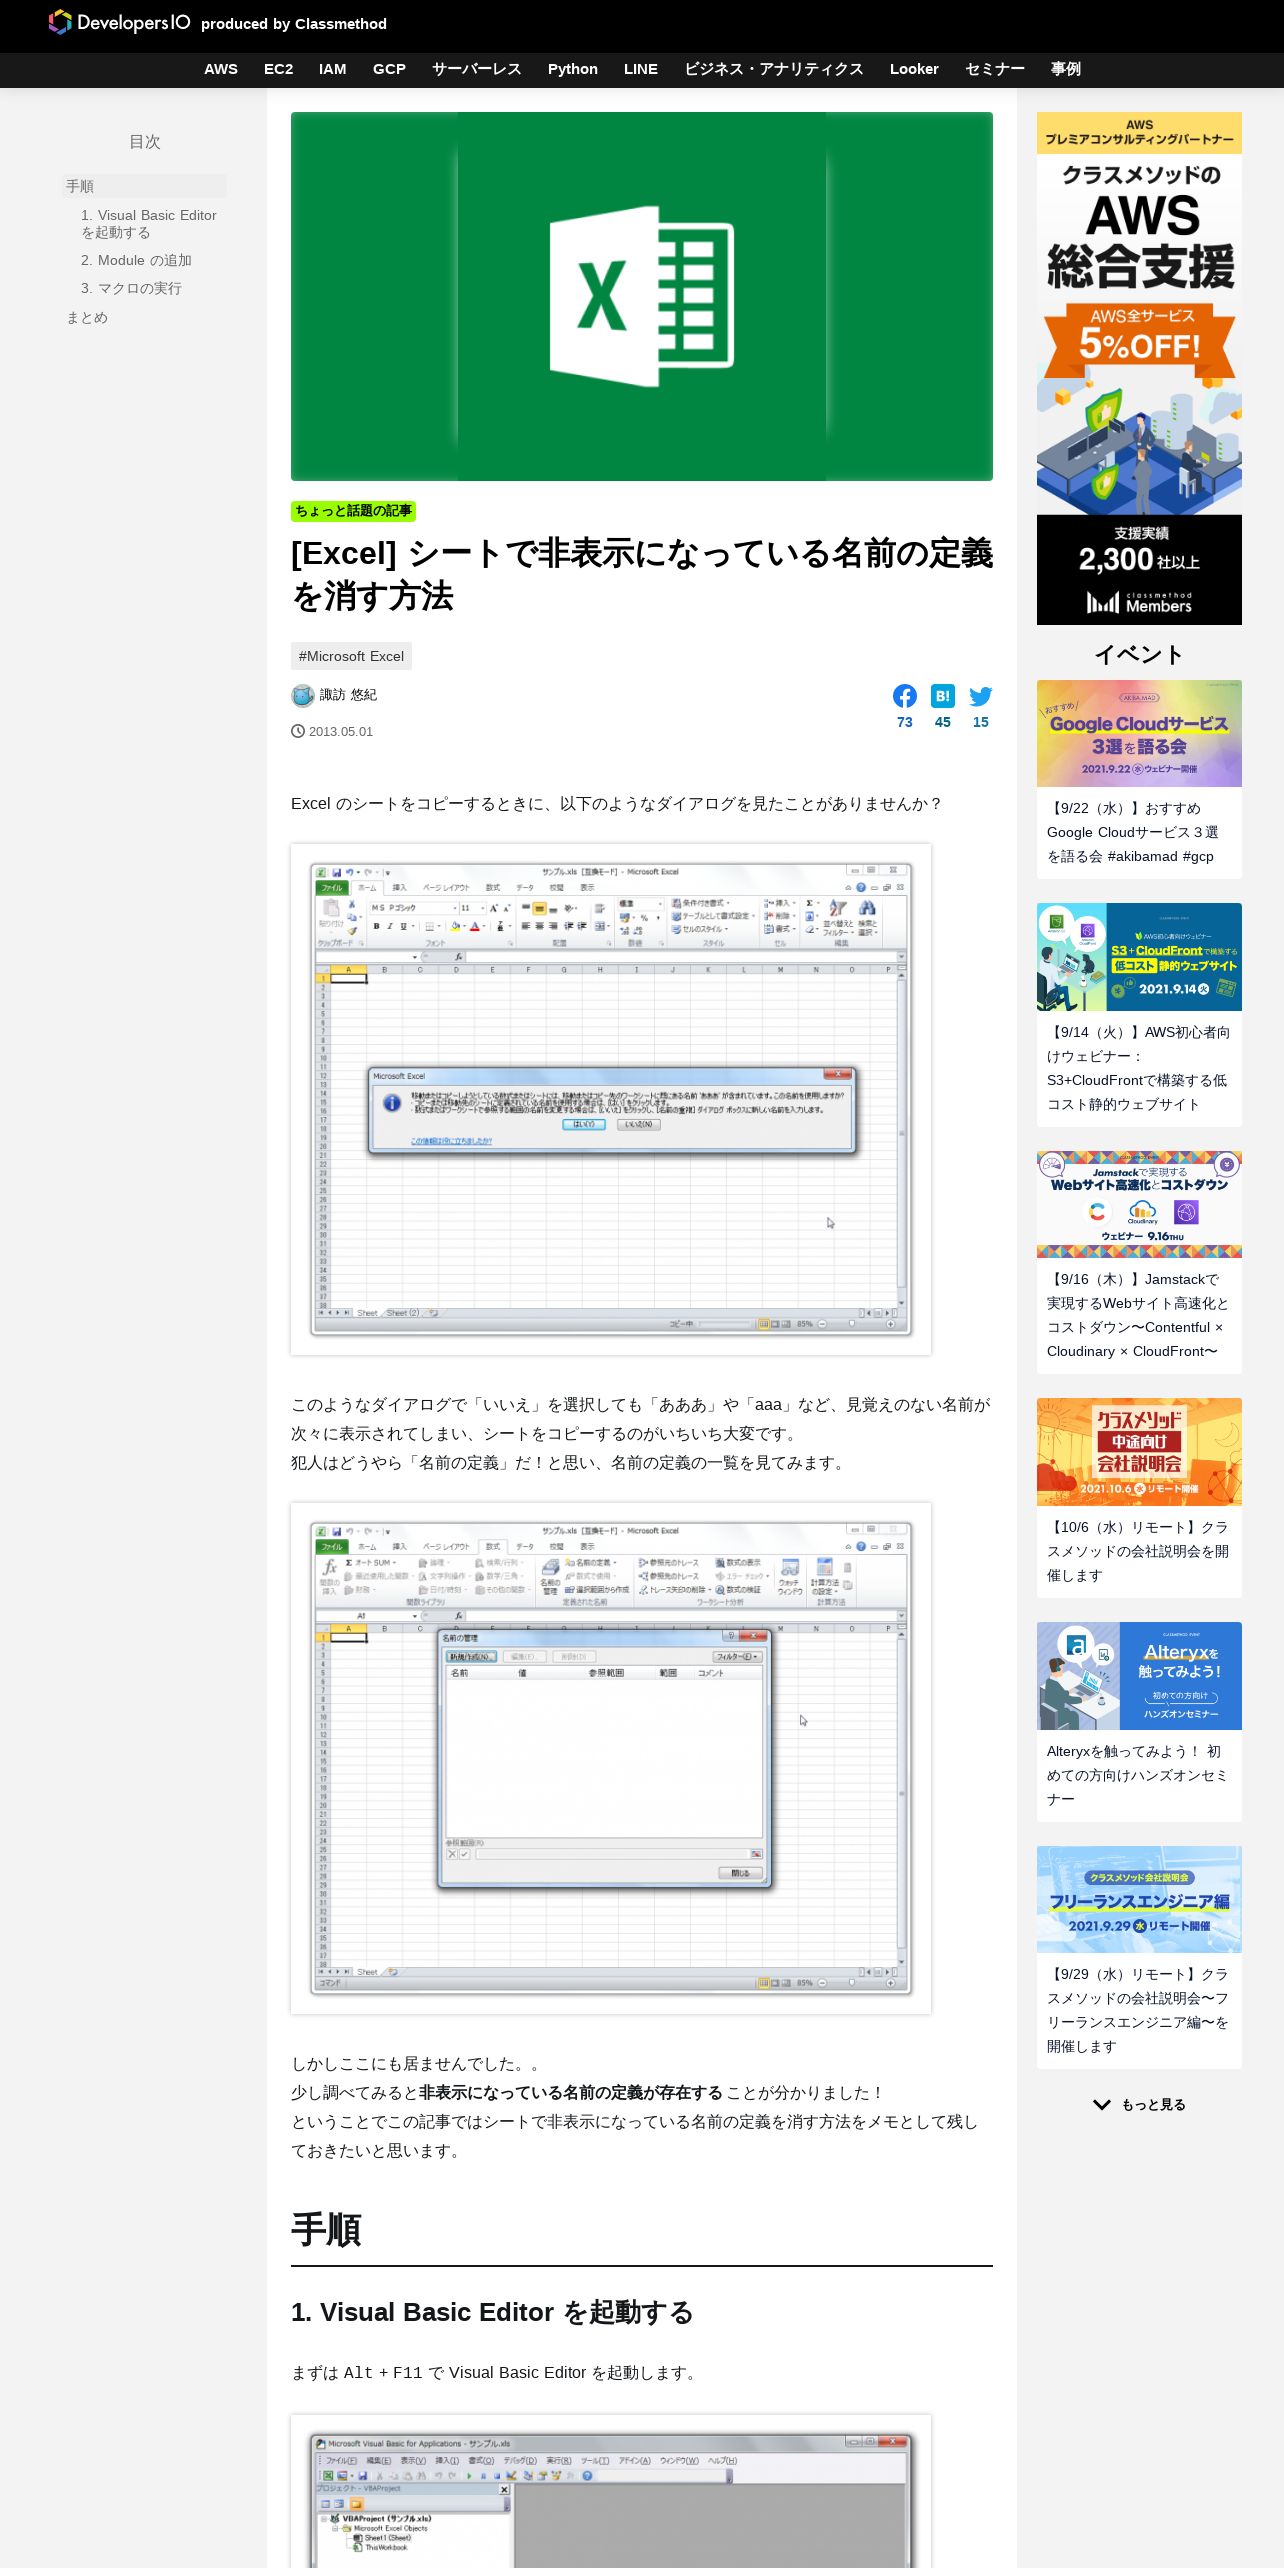Click the 目次 heading

click(145, 142)
